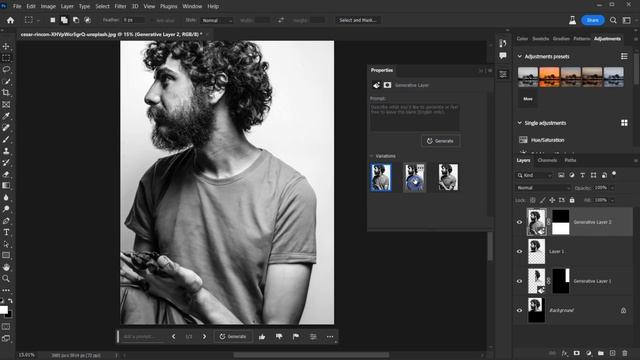Hide the Layer 1 layer

click(x=520, y=251)
